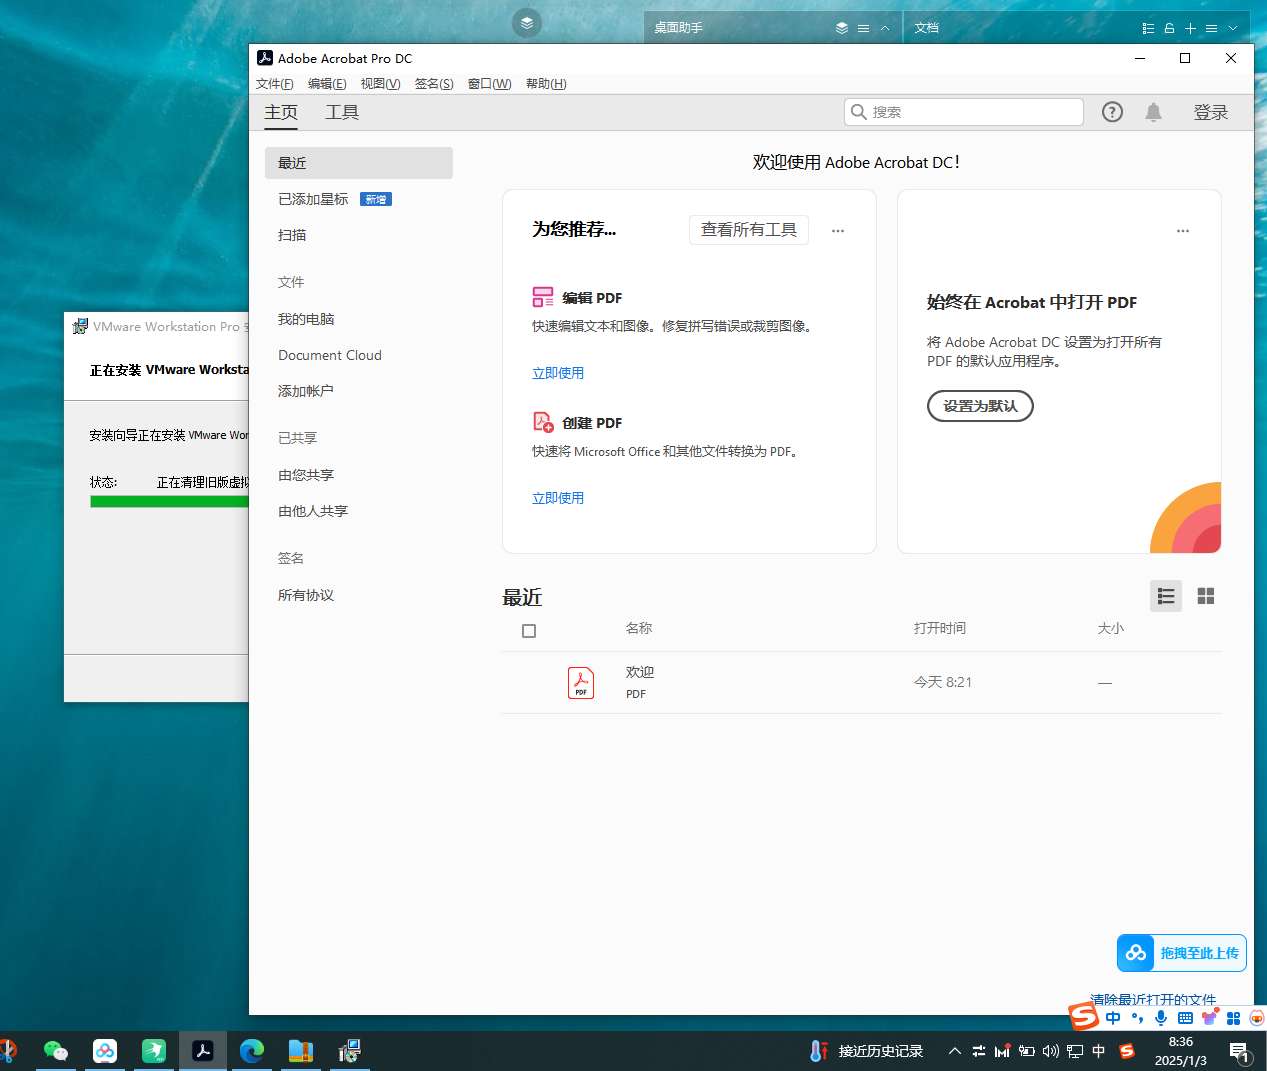The height and width of the screenshot is (1071, 1267).
Task: Click 立即使用 under 创建 PDF
Action: pyautogui.click(x=558, y=498)
